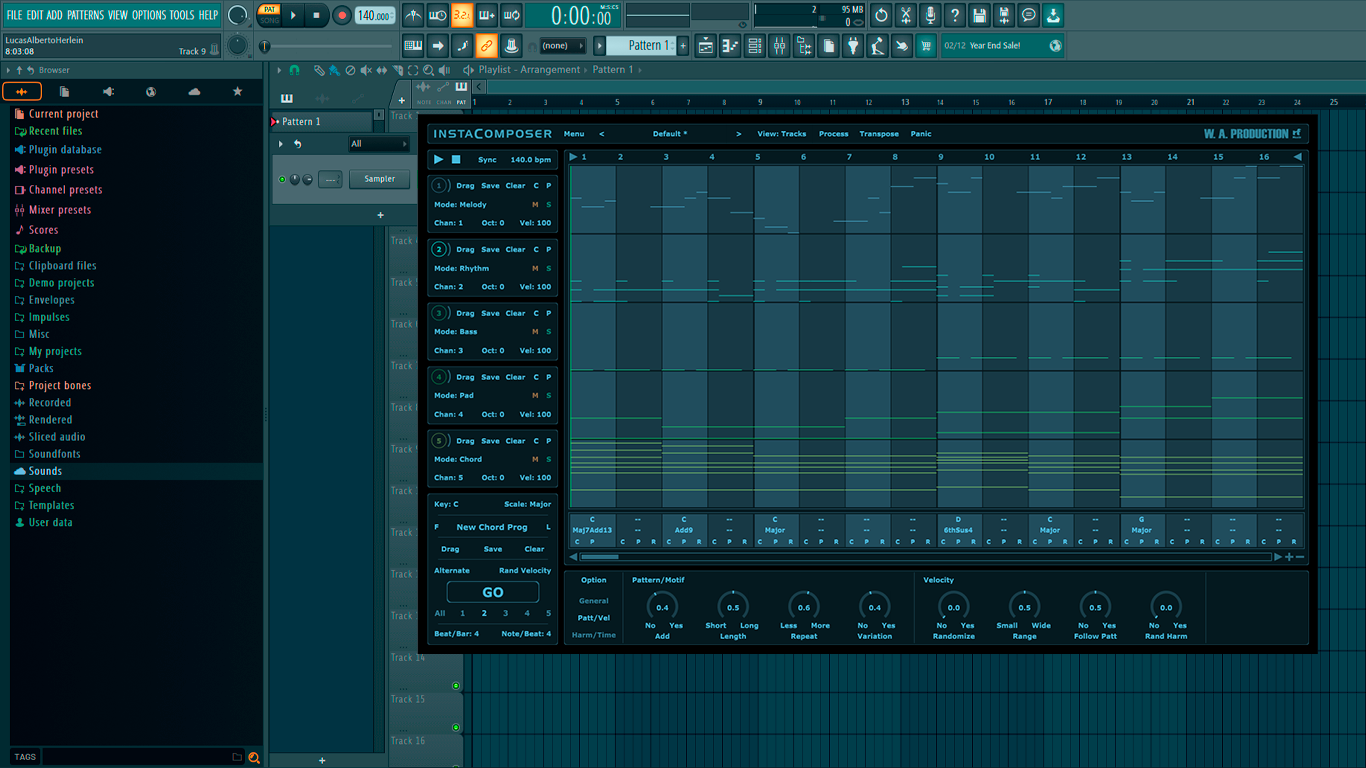Click the plugin picker plug icon
1366x768 pixels.
(853, 46)
